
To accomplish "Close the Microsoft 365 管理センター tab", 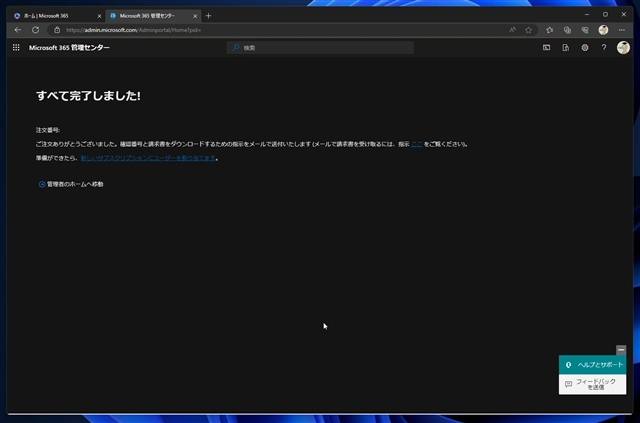I will pyautogui.click(x=195, y=16).
